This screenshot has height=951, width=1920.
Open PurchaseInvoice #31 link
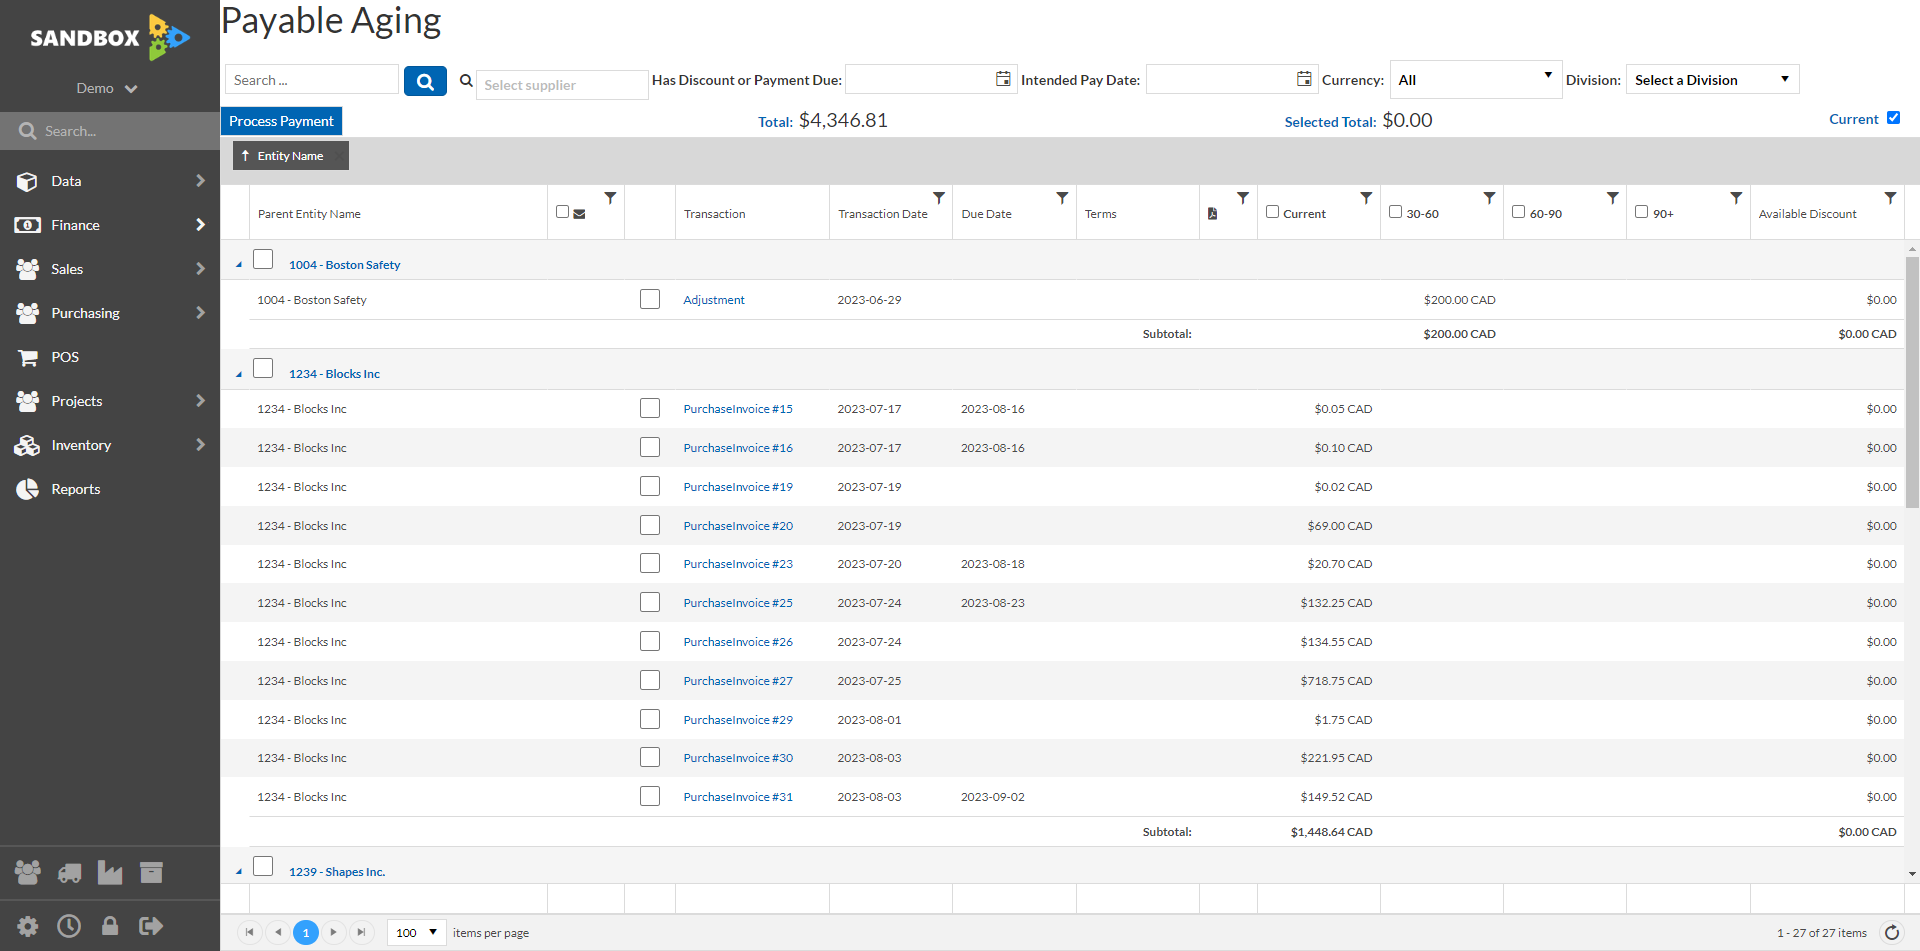[x=738, y=797]
